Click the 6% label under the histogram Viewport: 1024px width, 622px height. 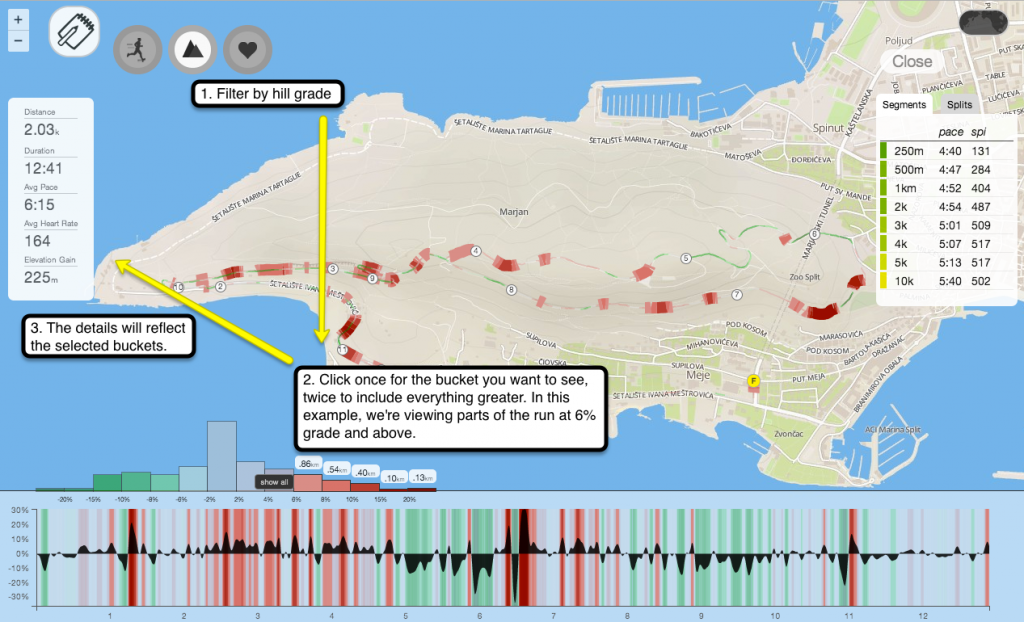[296, 499]
